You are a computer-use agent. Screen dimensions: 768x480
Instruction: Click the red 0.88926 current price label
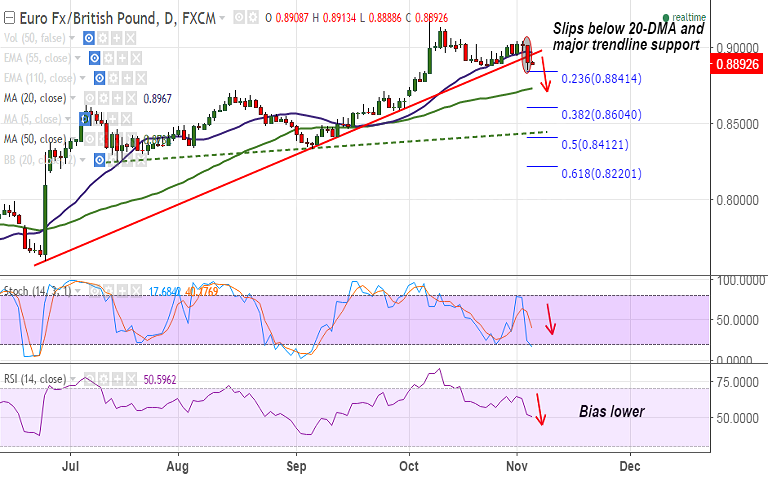pyautogui.click(x=737, y=64)
